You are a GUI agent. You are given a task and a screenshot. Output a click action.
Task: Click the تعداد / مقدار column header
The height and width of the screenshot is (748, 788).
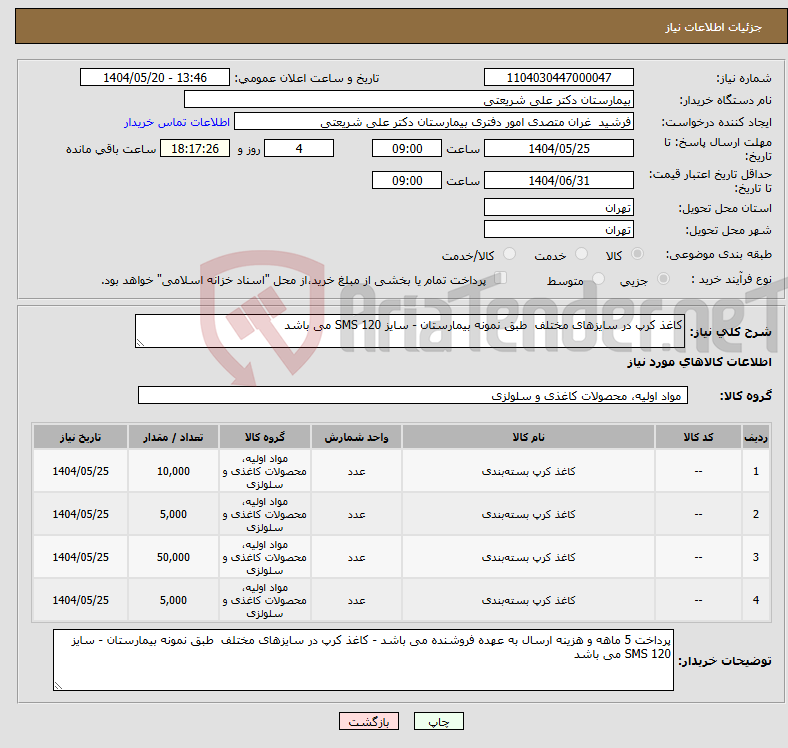(173, 437)
